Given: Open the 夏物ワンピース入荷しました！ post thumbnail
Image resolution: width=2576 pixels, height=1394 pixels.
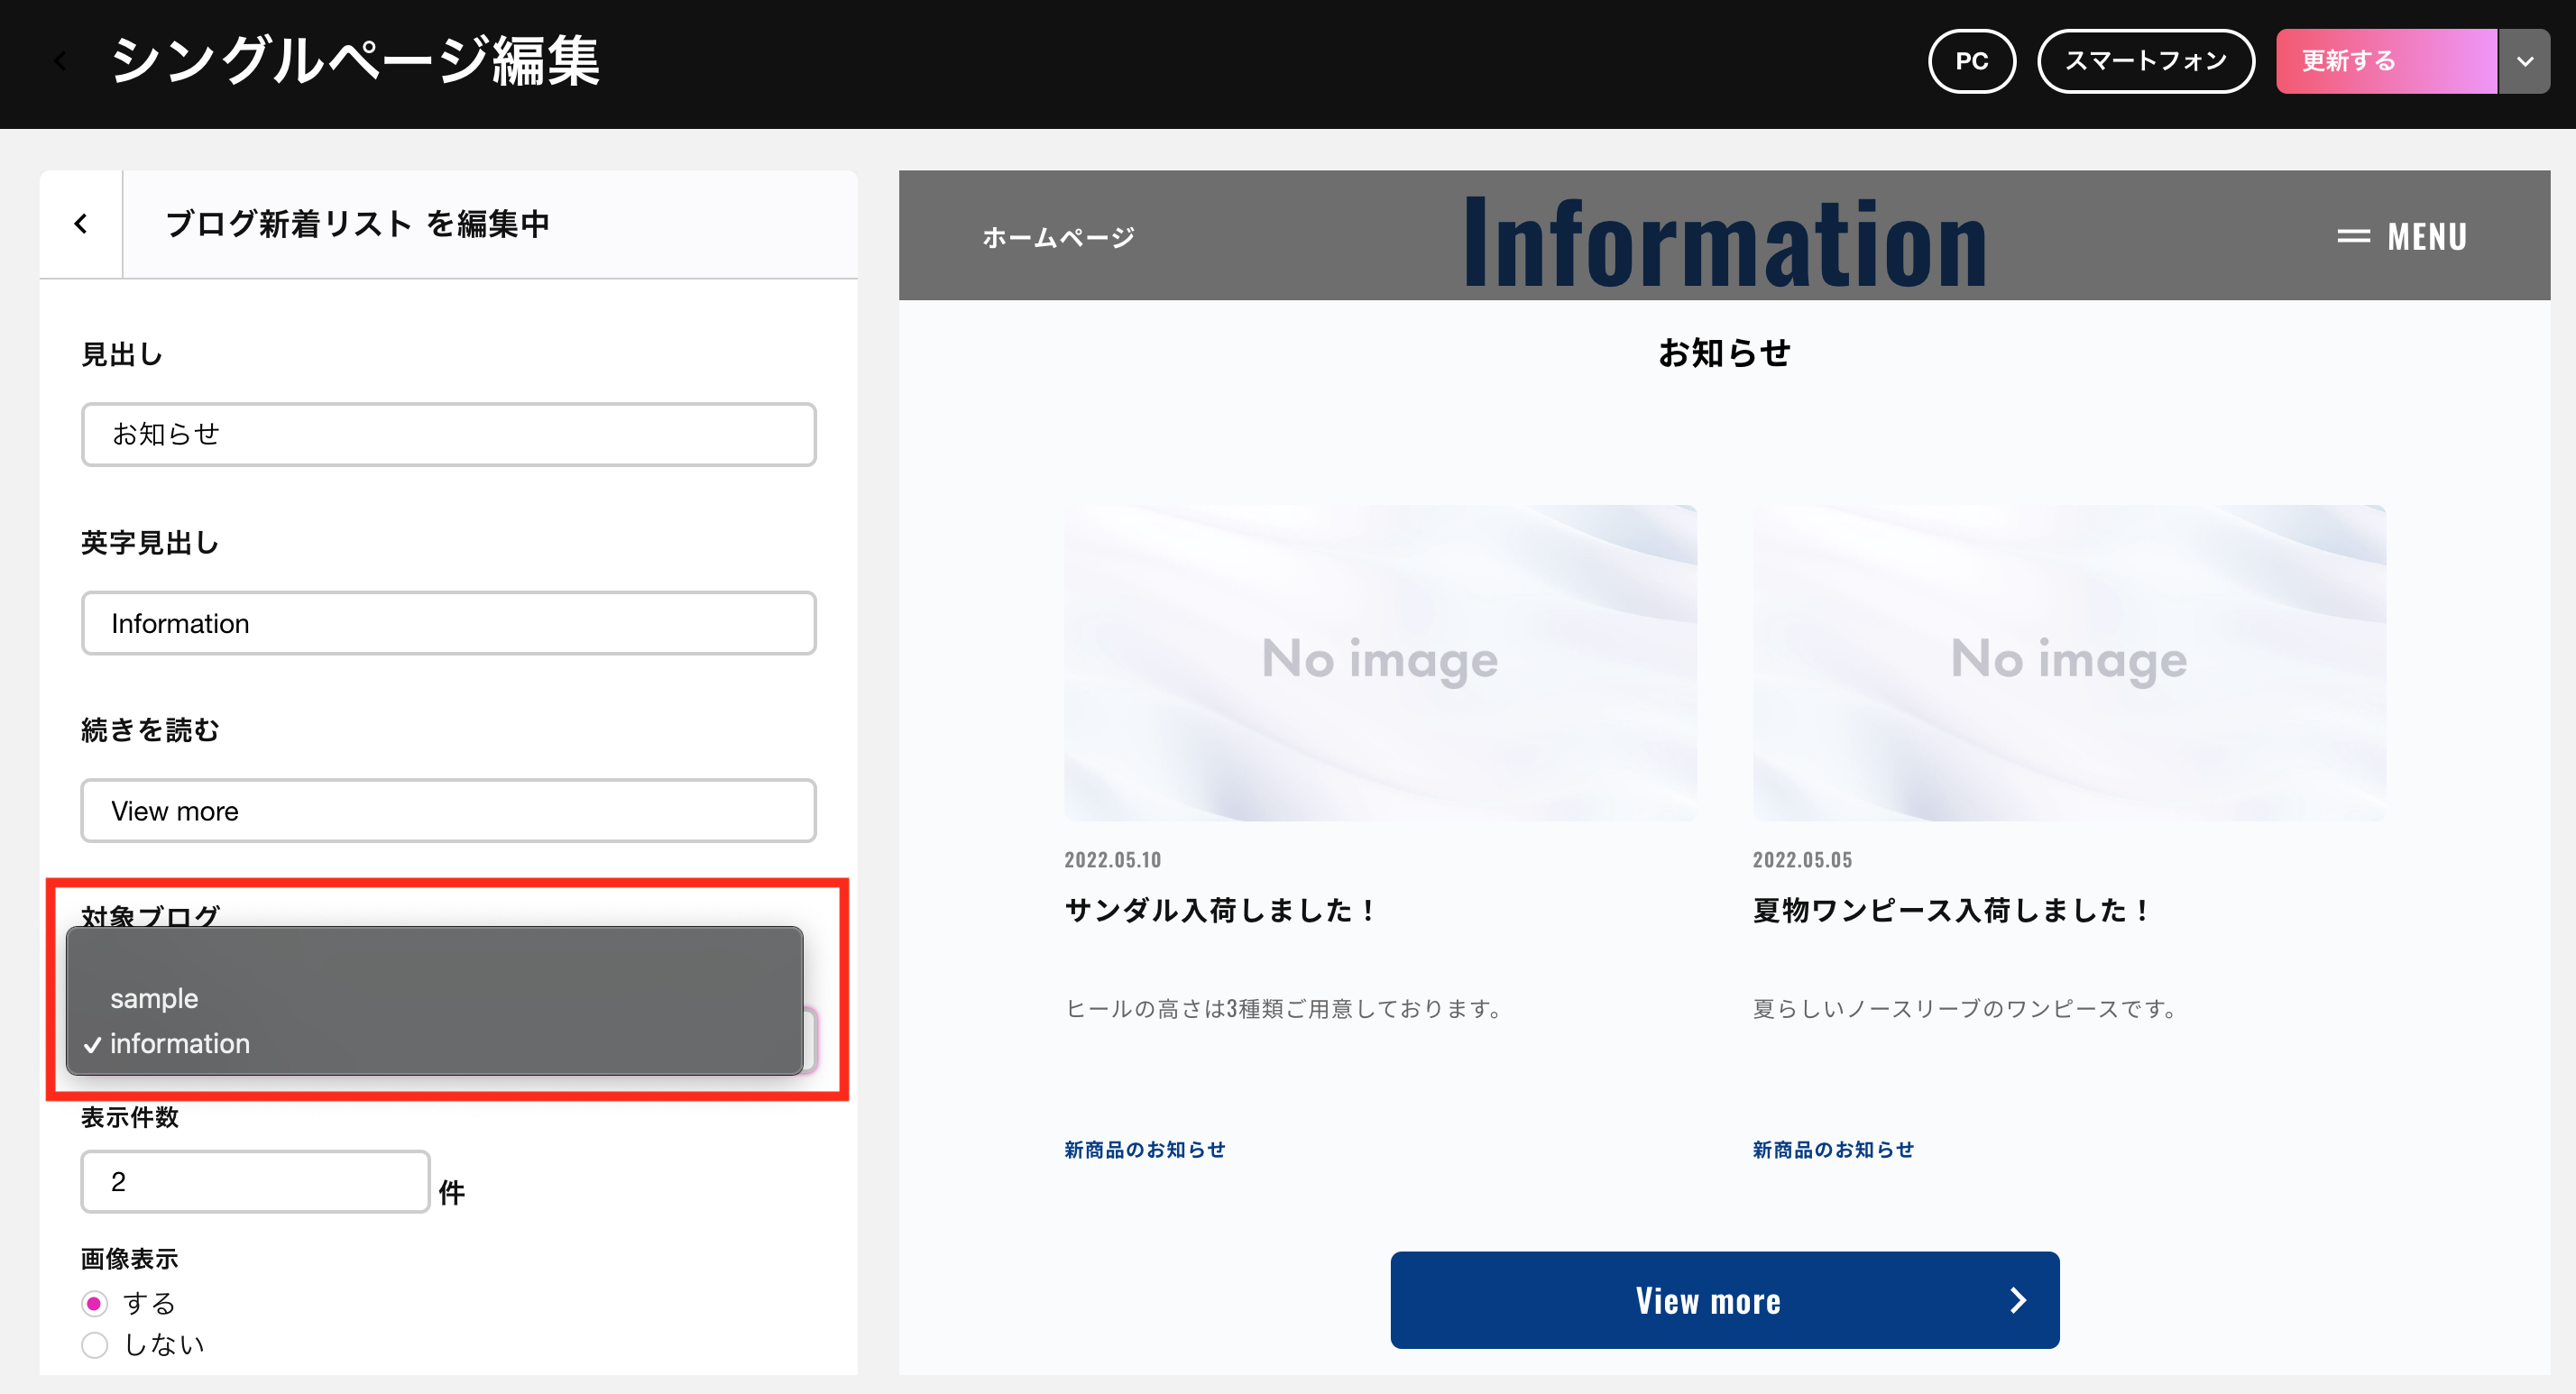Looking at the screenshot, I should click(x=2069, y=663).
